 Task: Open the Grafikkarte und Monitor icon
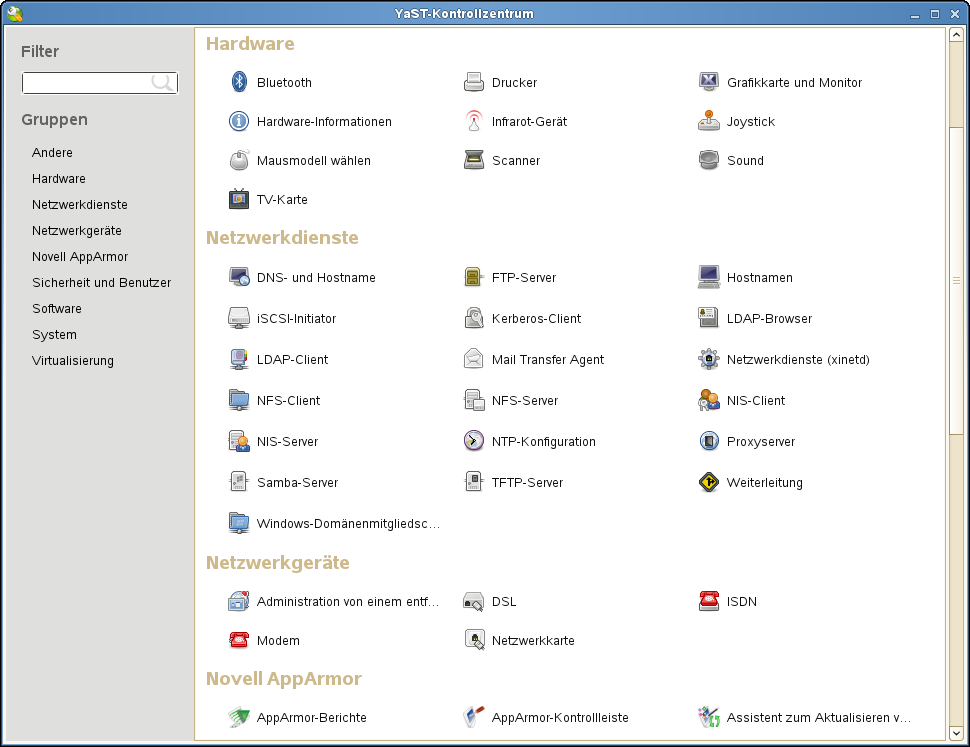click(x=709, y=82)
